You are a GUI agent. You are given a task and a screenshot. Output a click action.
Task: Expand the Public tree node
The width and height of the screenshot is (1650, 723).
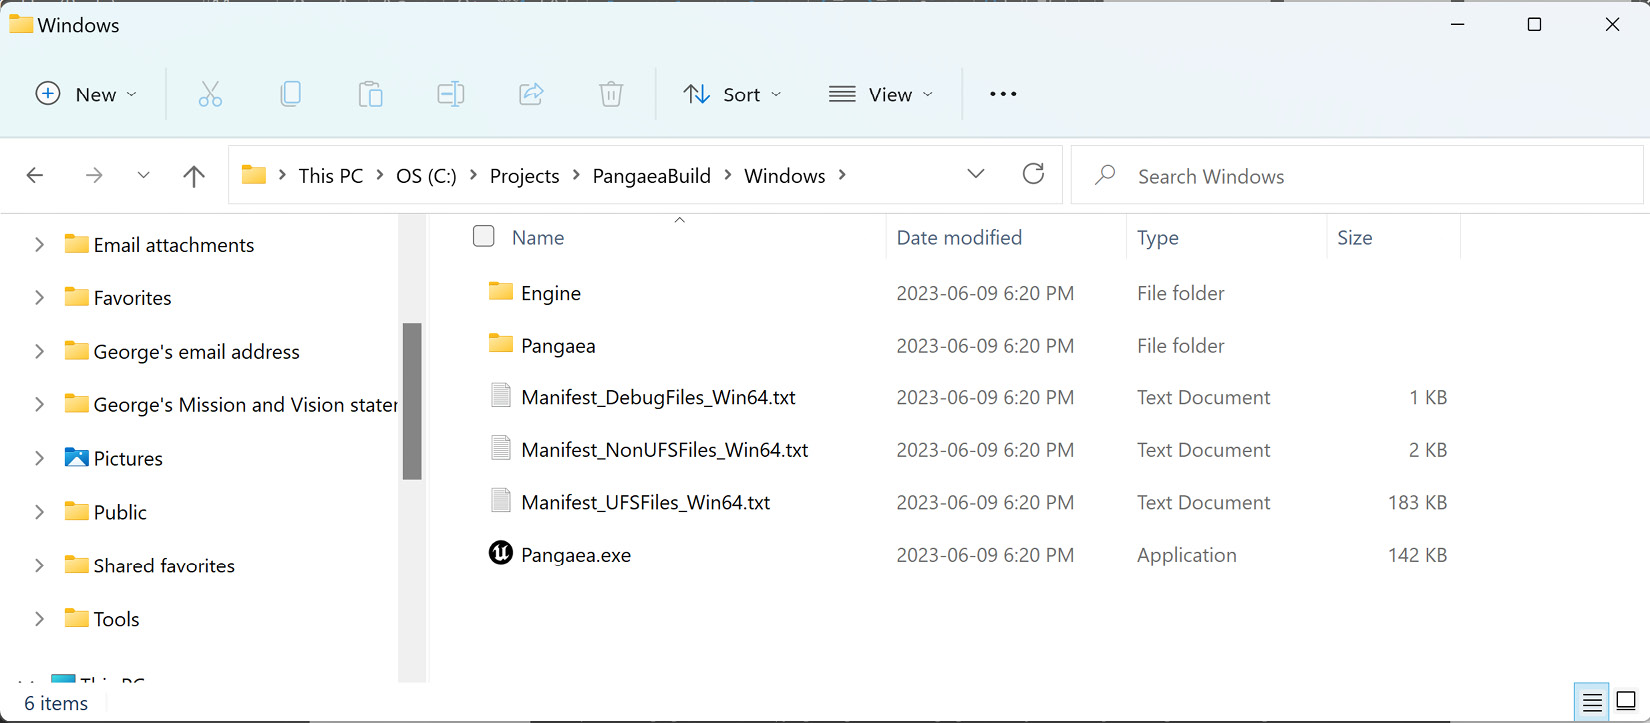(39, 511)
